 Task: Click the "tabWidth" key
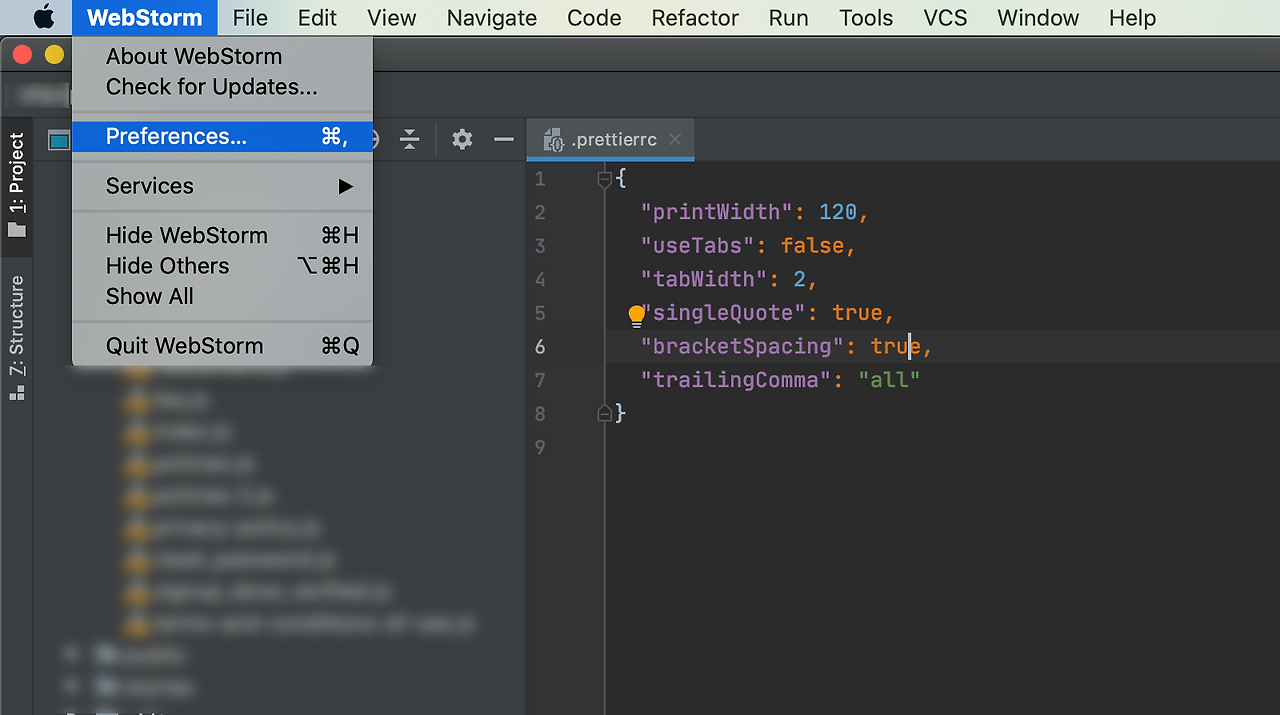(x=702, y=279)
